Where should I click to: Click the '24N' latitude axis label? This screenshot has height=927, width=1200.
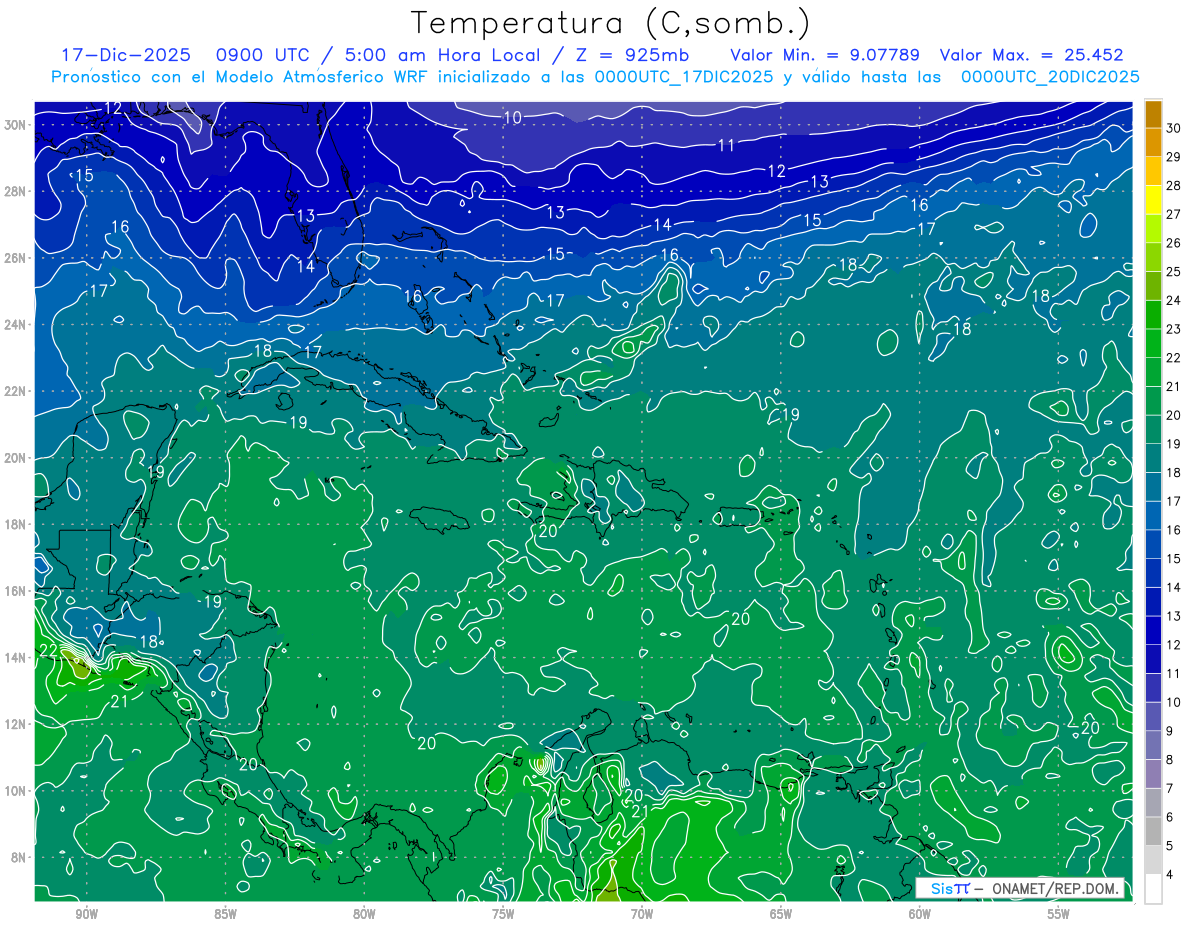coord(15,325)
